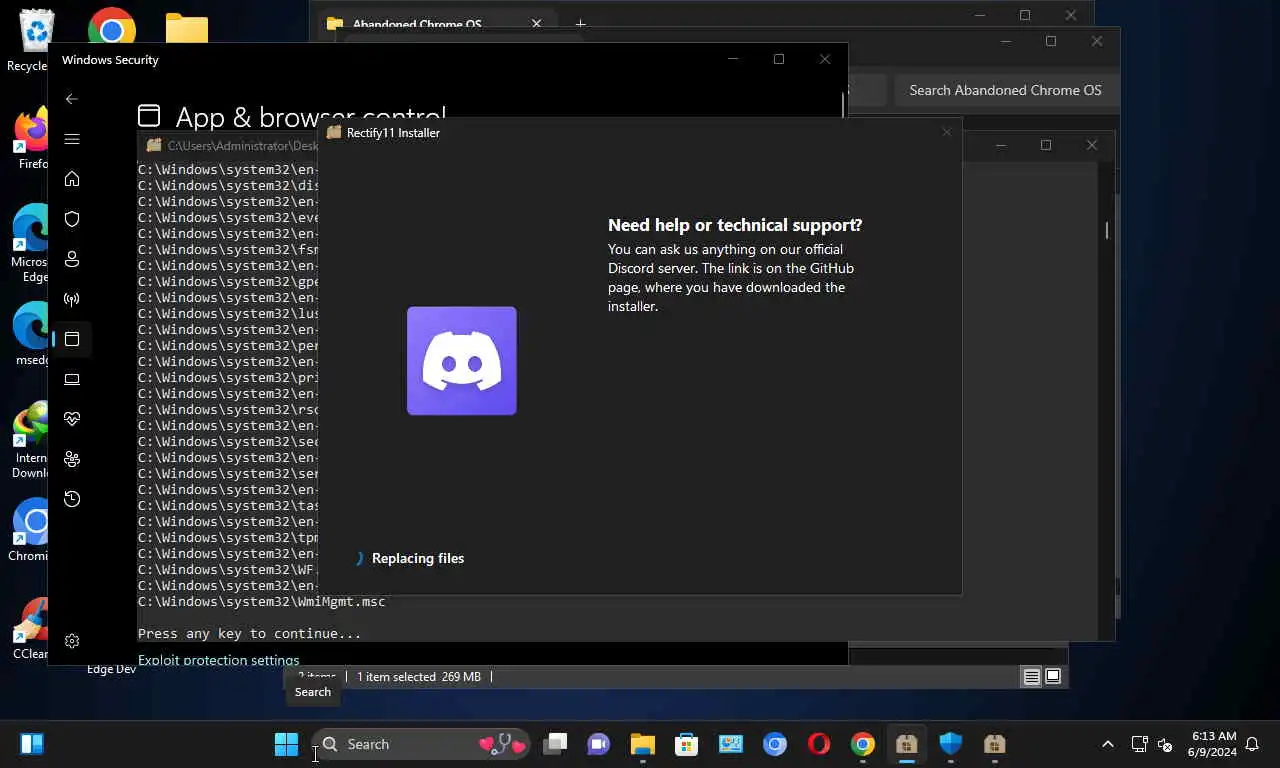Open Device security laptop icon

pos(71,379)
